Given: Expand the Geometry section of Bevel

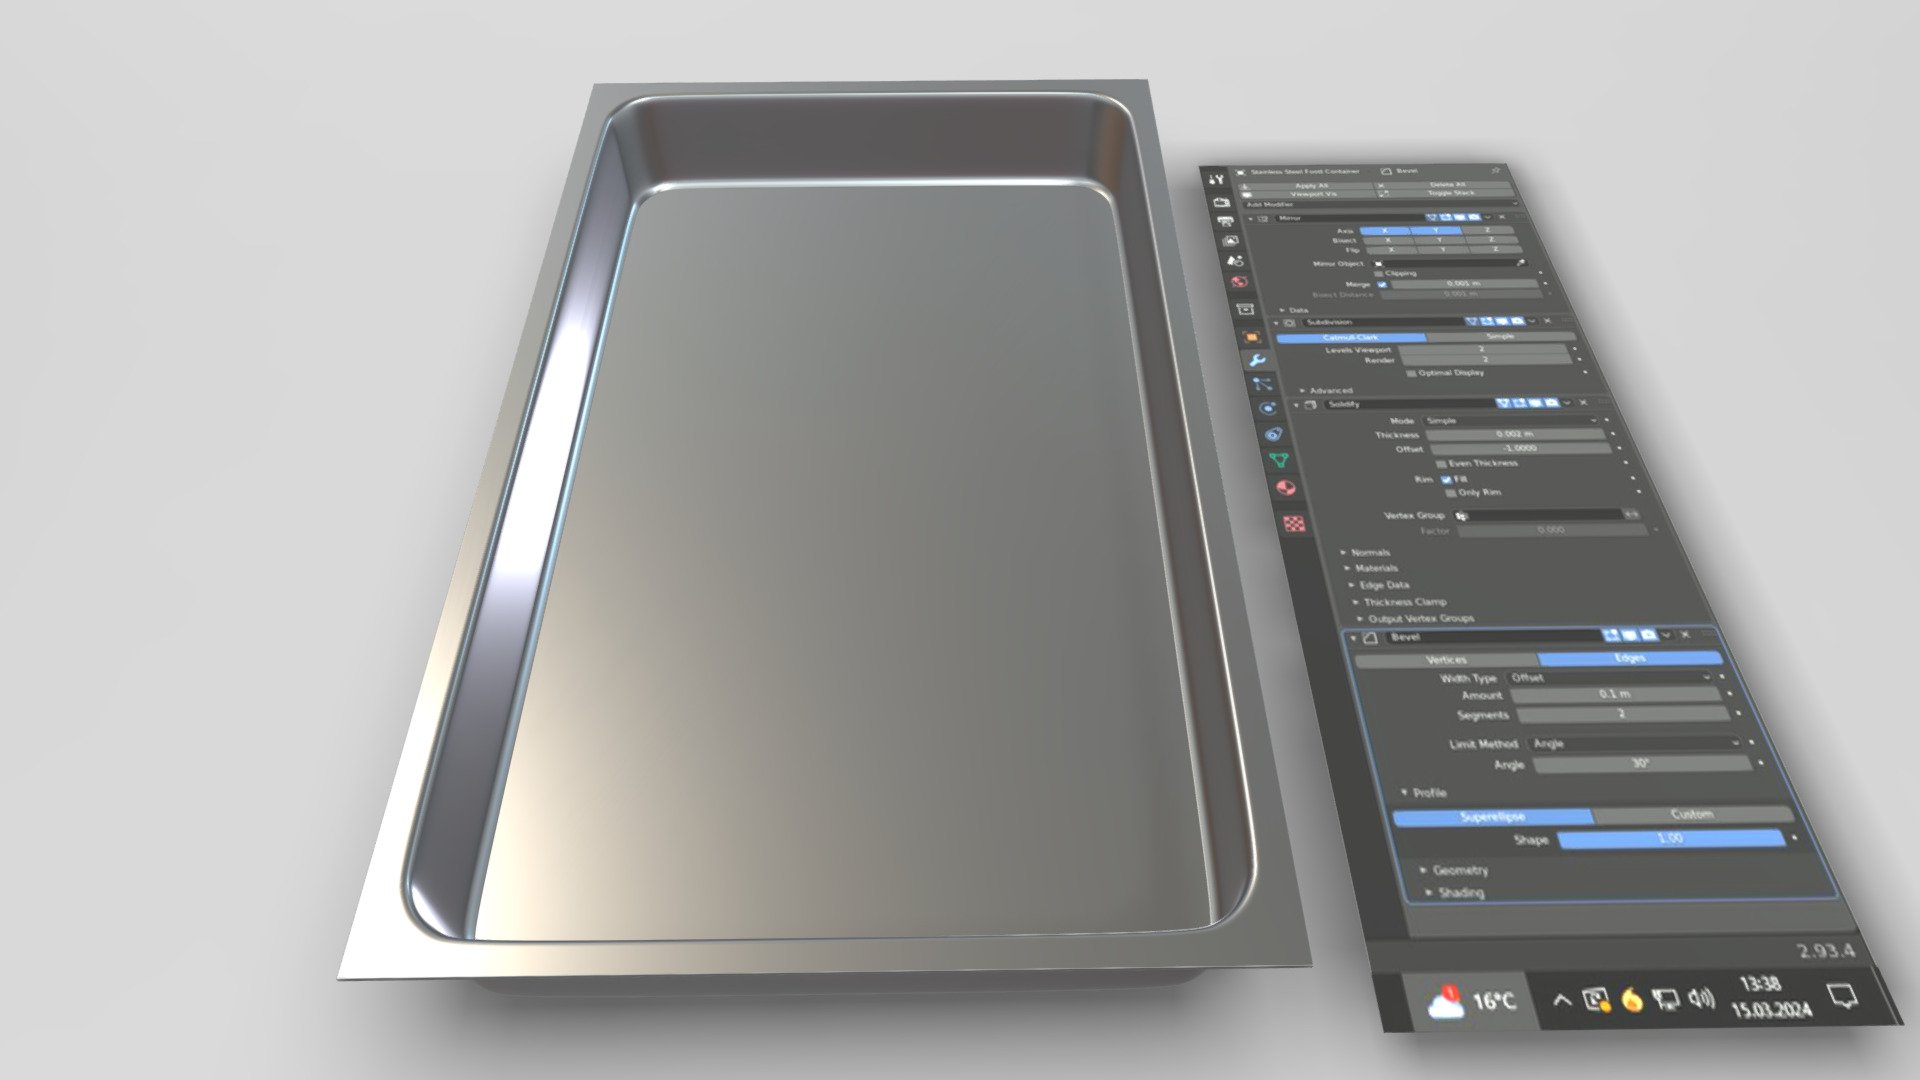Looking at the screenshot, I should [1460, 871].
